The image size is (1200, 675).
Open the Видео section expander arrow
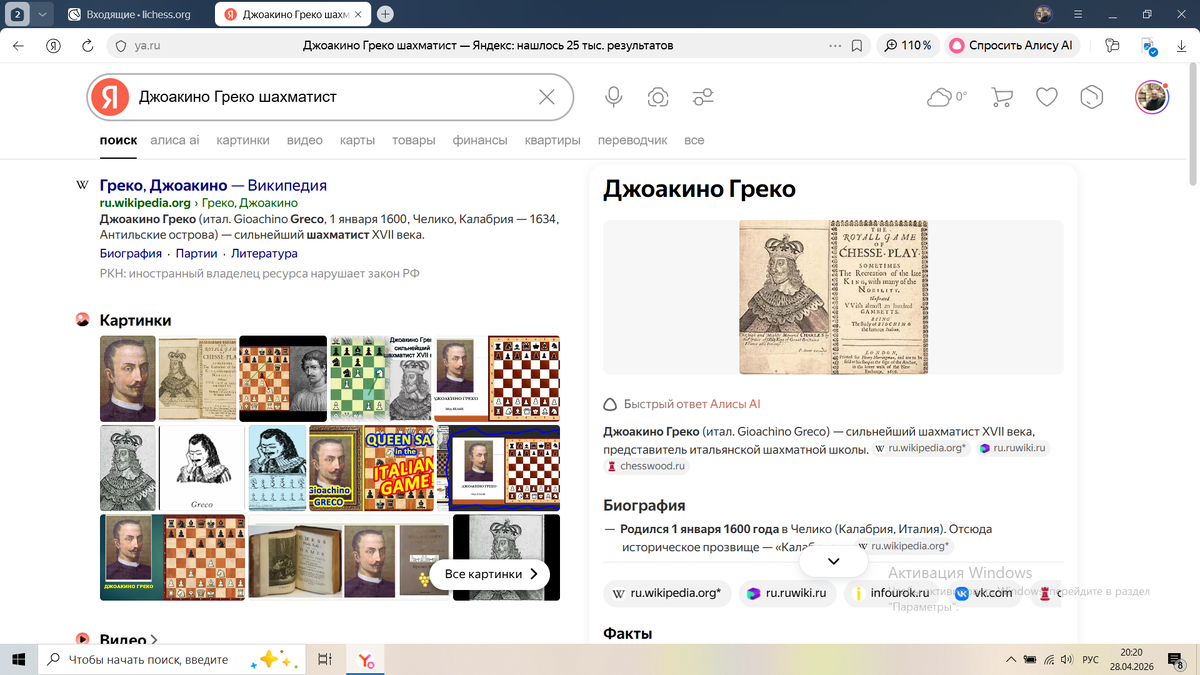153,640
